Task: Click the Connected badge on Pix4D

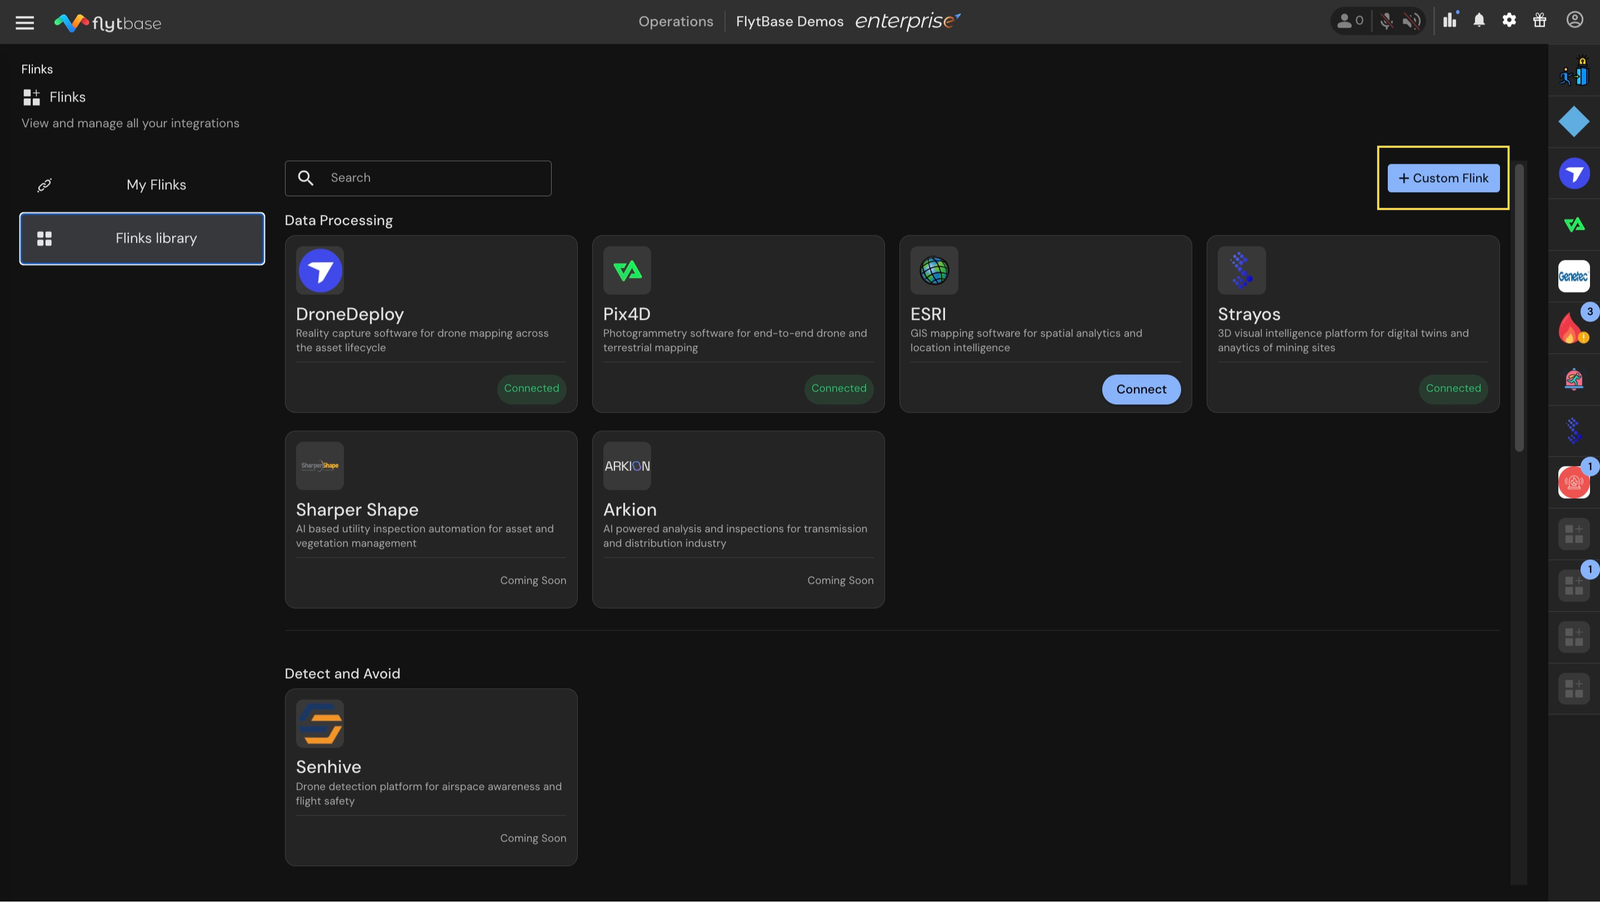Action: pos(839,389)
